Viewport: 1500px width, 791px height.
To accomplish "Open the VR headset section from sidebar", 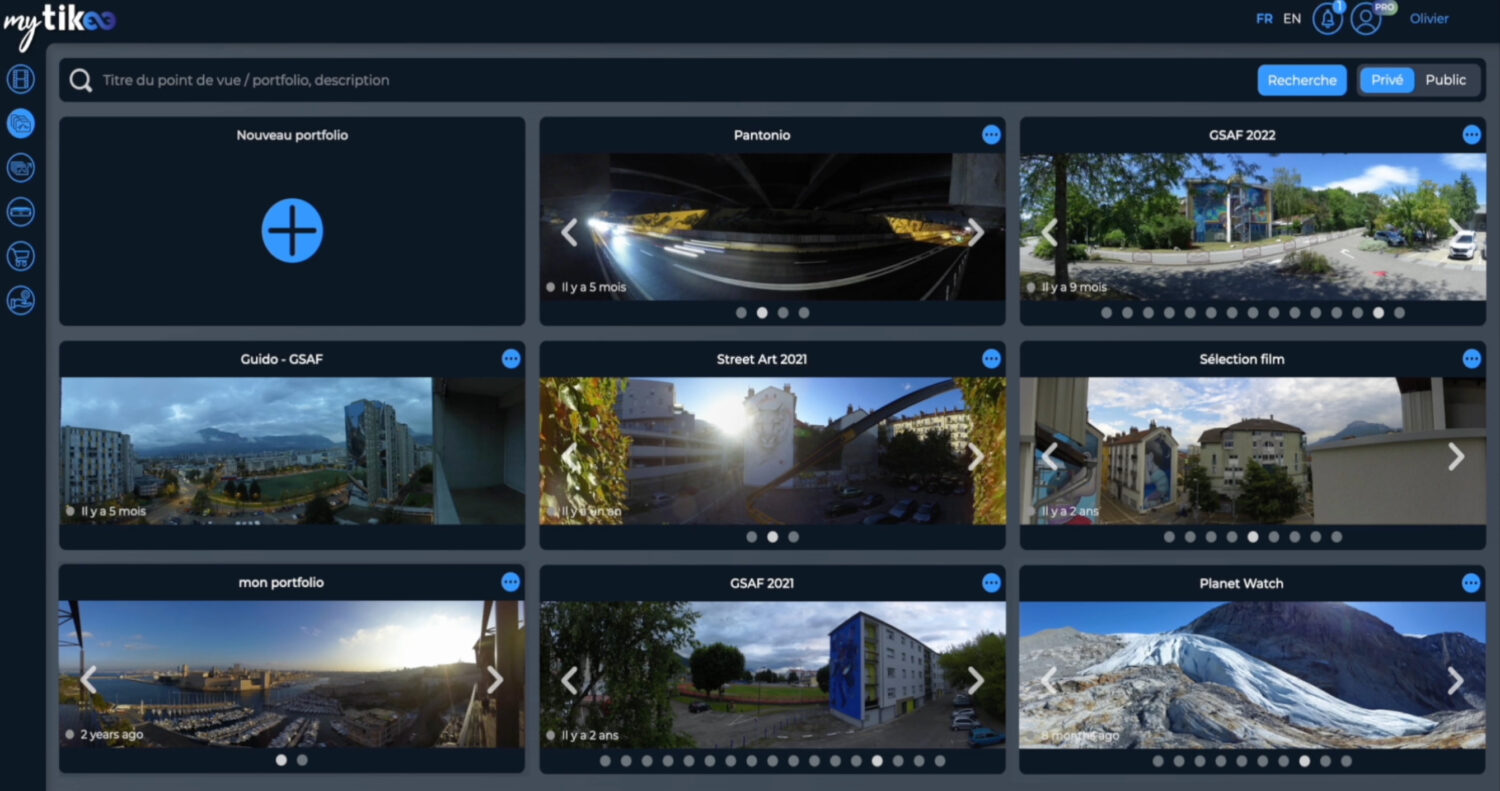I will tap(20, 167).
